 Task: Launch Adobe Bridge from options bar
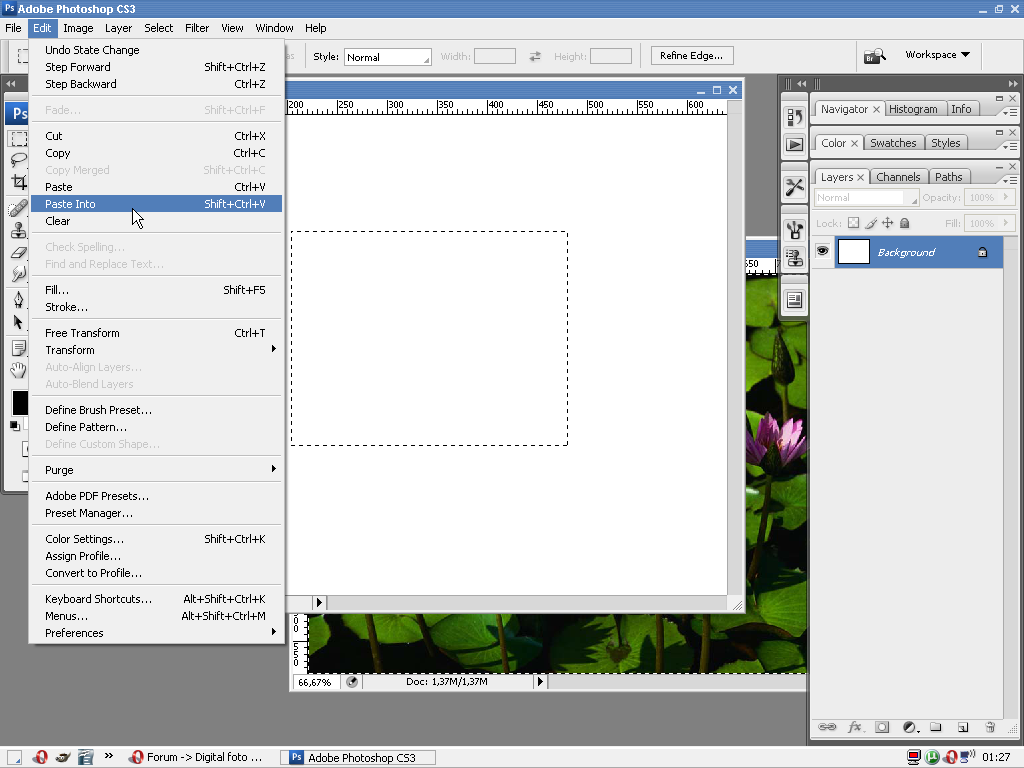click(x=874, y=56)
